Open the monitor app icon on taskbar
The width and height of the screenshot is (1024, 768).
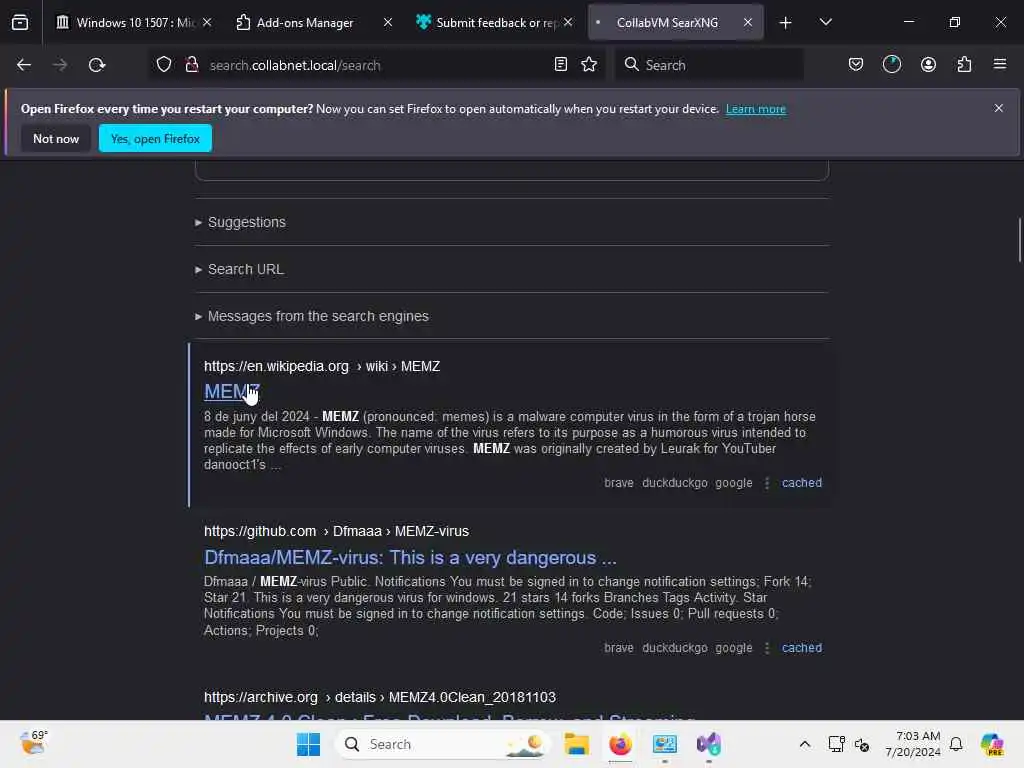(664, 744)
